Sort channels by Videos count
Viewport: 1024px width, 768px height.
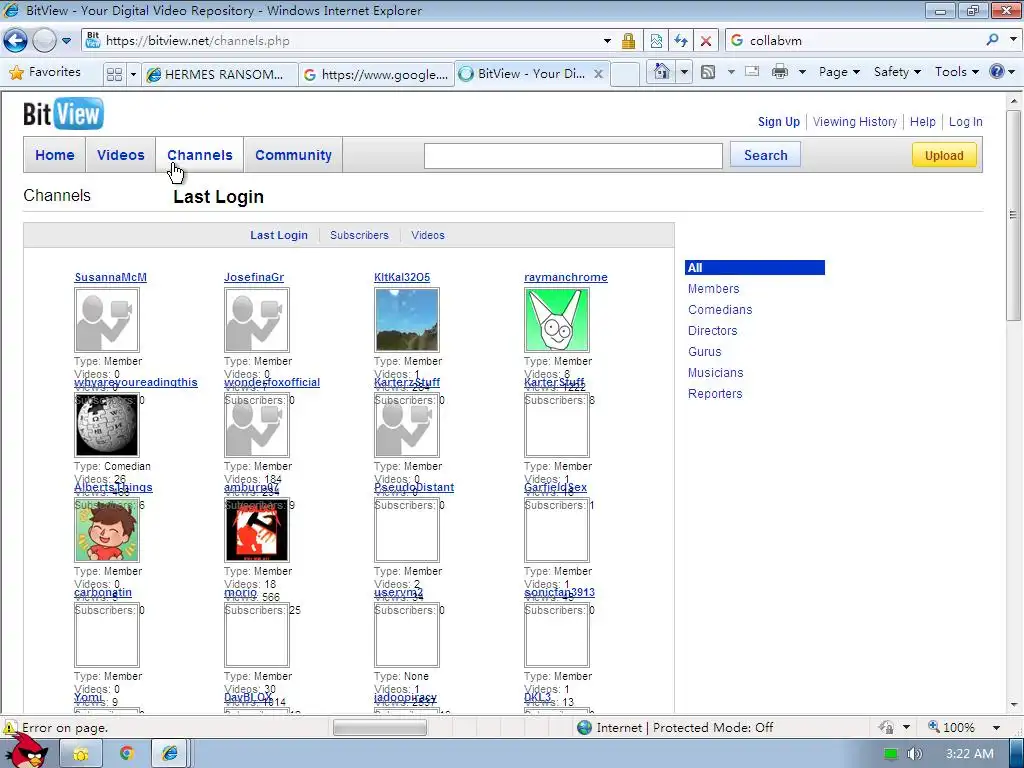point(428,235)
